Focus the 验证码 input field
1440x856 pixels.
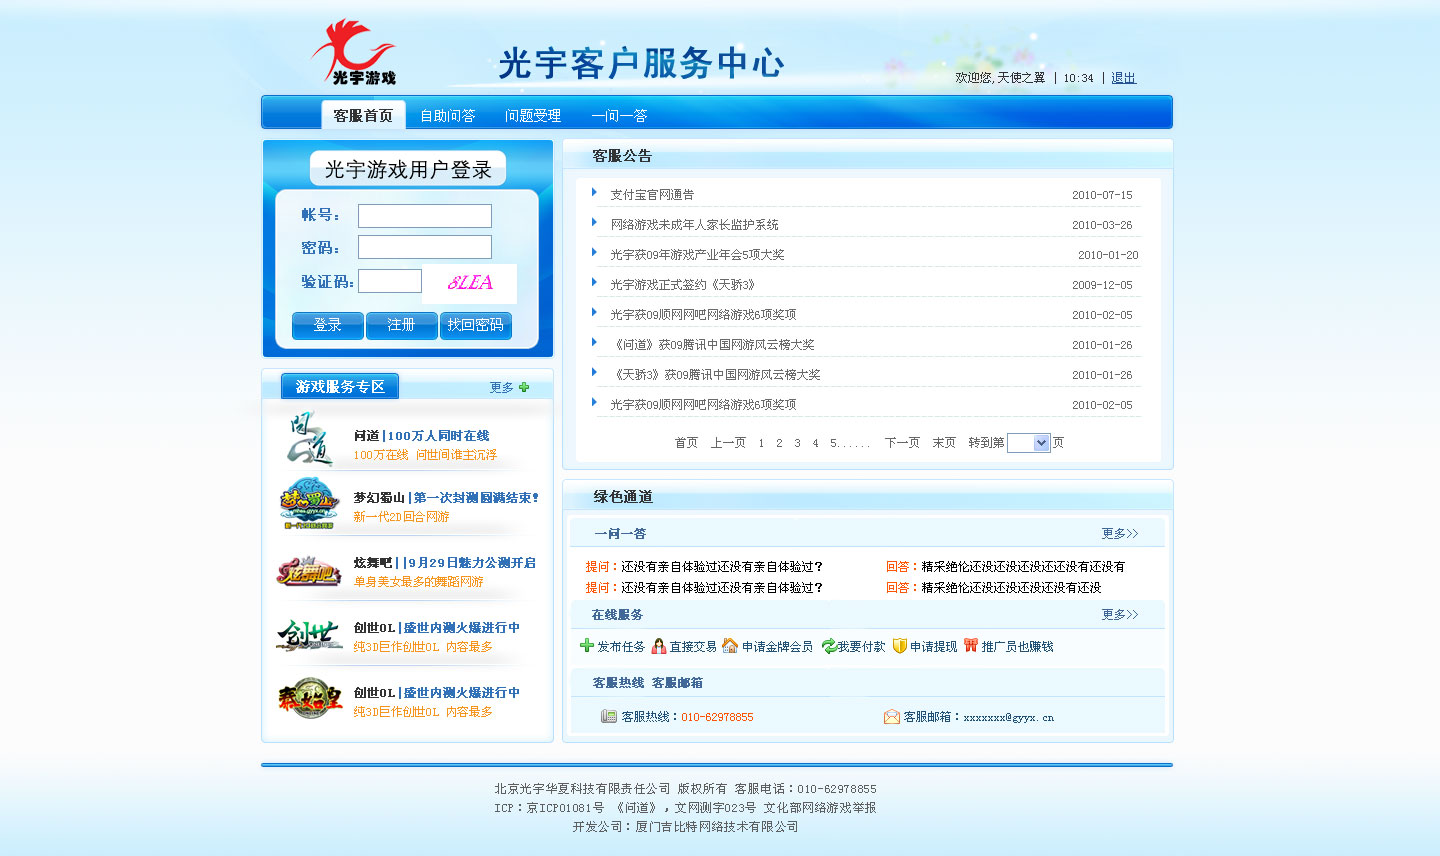click(x=390, y=281)
